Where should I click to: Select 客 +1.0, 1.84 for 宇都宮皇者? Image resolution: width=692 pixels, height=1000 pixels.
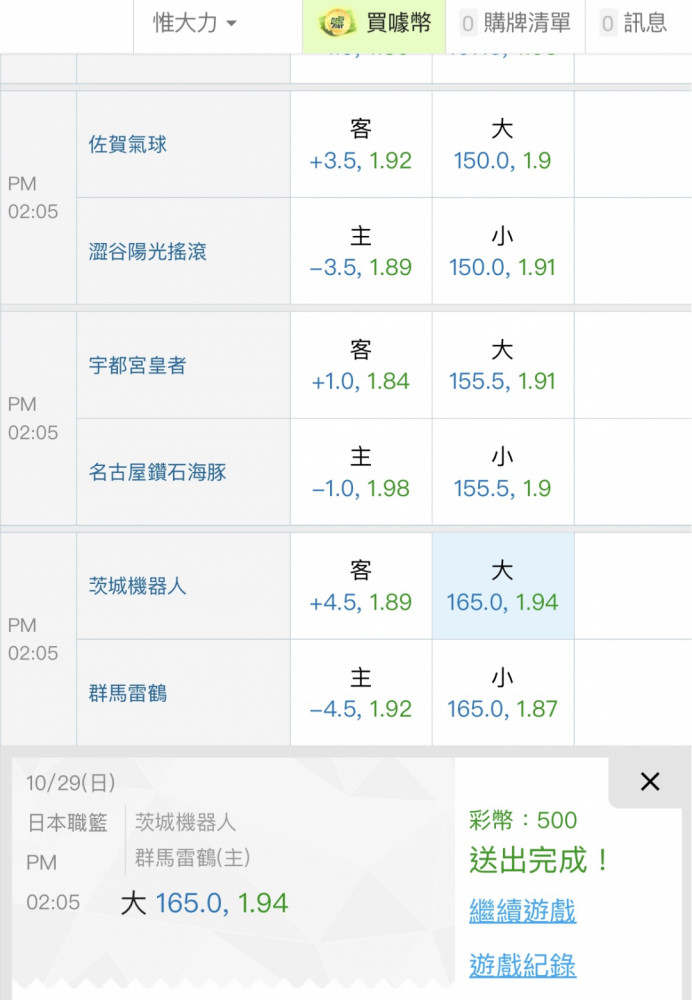pos(361,365)
